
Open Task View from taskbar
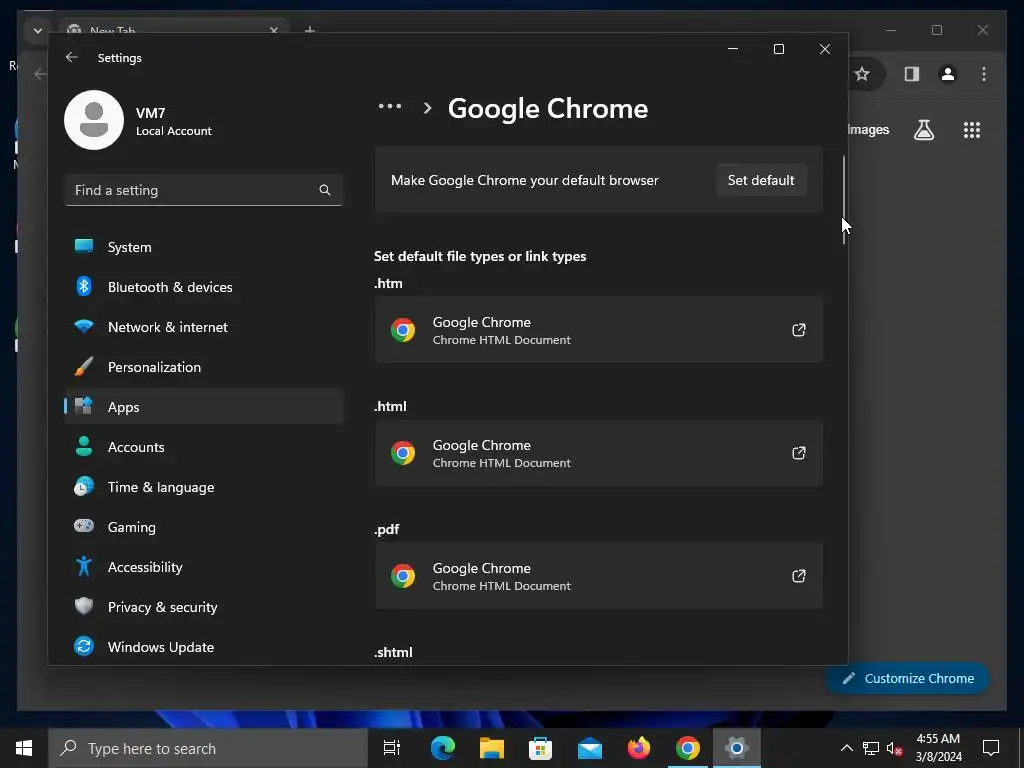pos(392,748)
